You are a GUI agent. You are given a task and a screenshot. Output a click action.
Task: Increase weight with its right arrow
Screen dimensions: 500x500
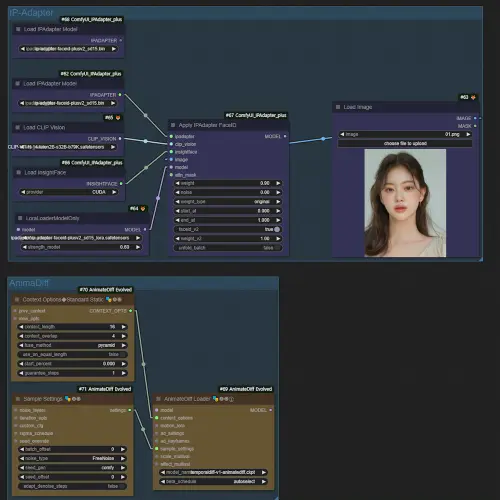pyautogui.click(x=278, y=183)
